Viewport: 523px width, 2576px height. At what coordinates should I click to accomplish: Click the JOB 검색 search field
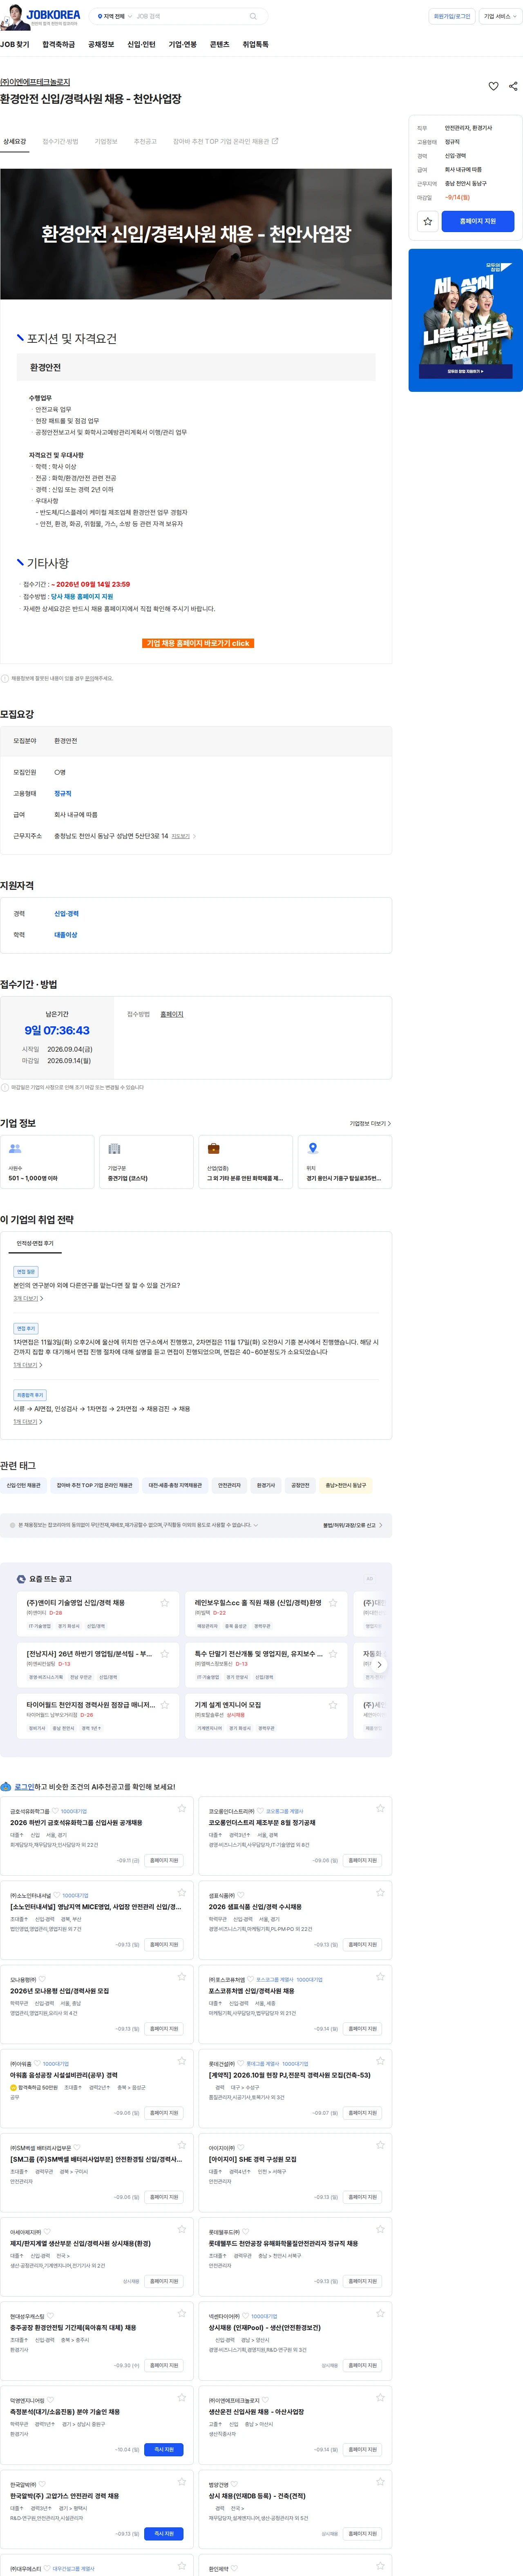click(190, 16)
